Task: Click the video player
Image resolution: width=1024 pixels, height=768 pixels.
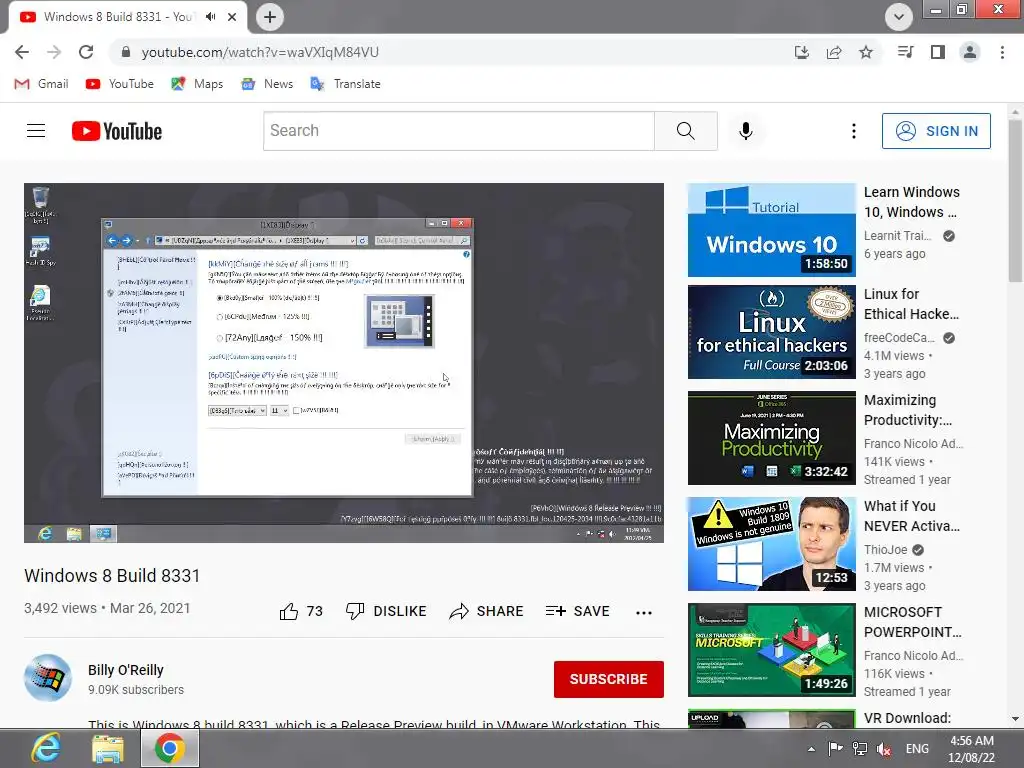Action: coord(344,362)
